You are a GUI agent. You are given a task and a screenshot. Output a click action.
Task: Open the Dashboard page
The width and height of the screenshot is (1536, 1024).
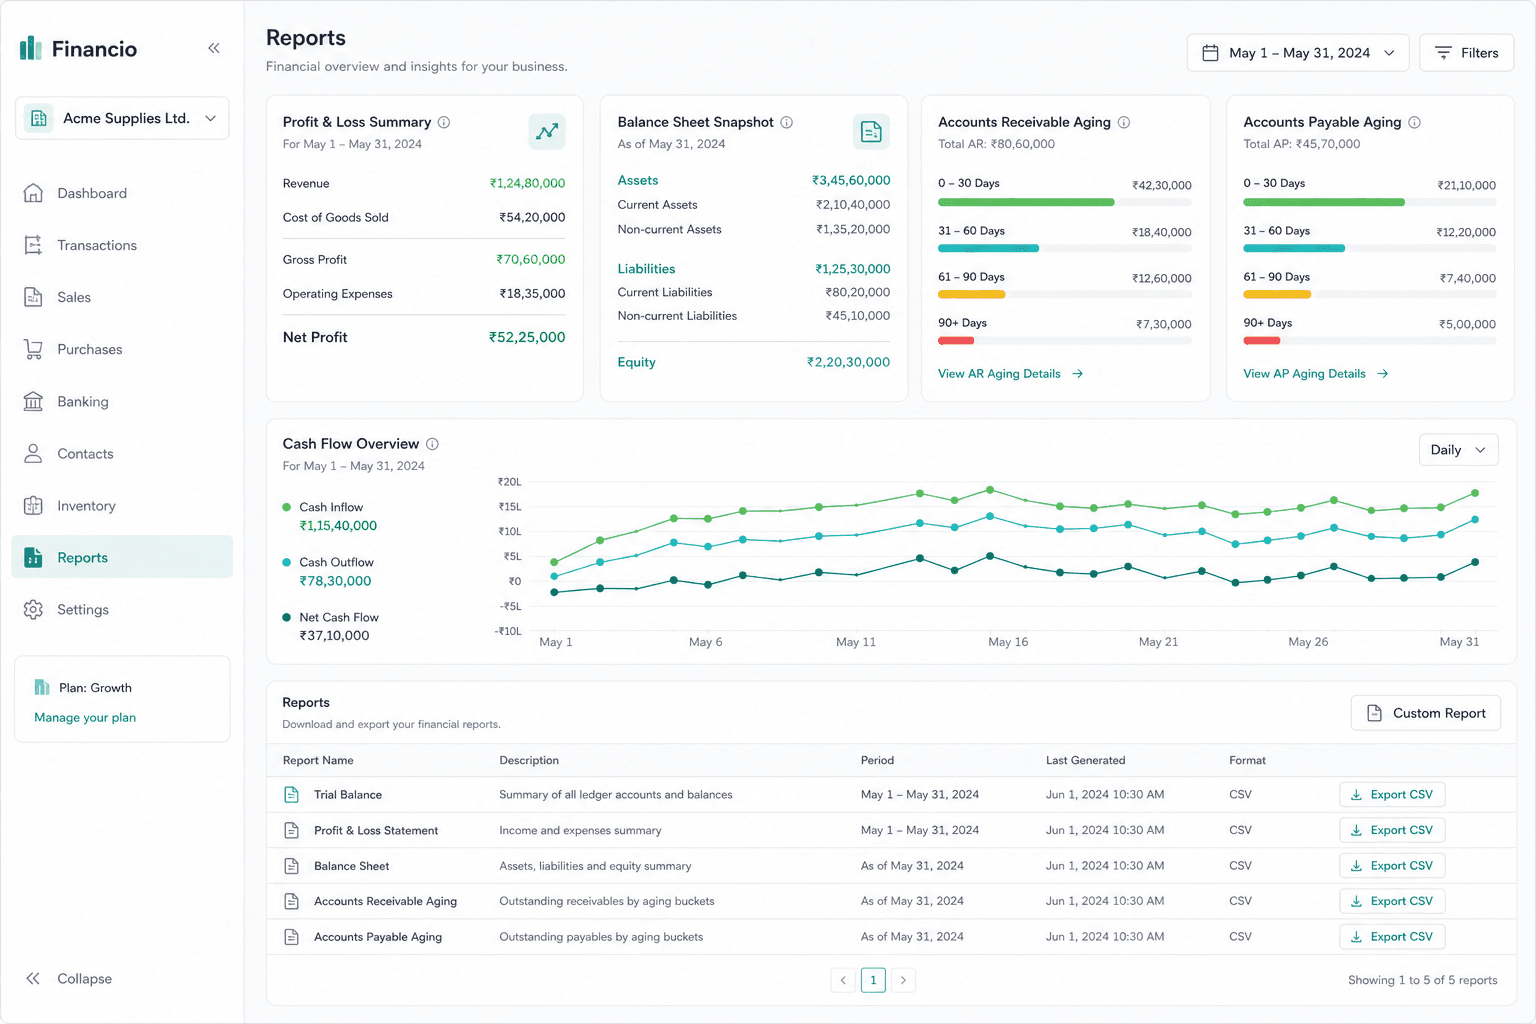[122, 193]
